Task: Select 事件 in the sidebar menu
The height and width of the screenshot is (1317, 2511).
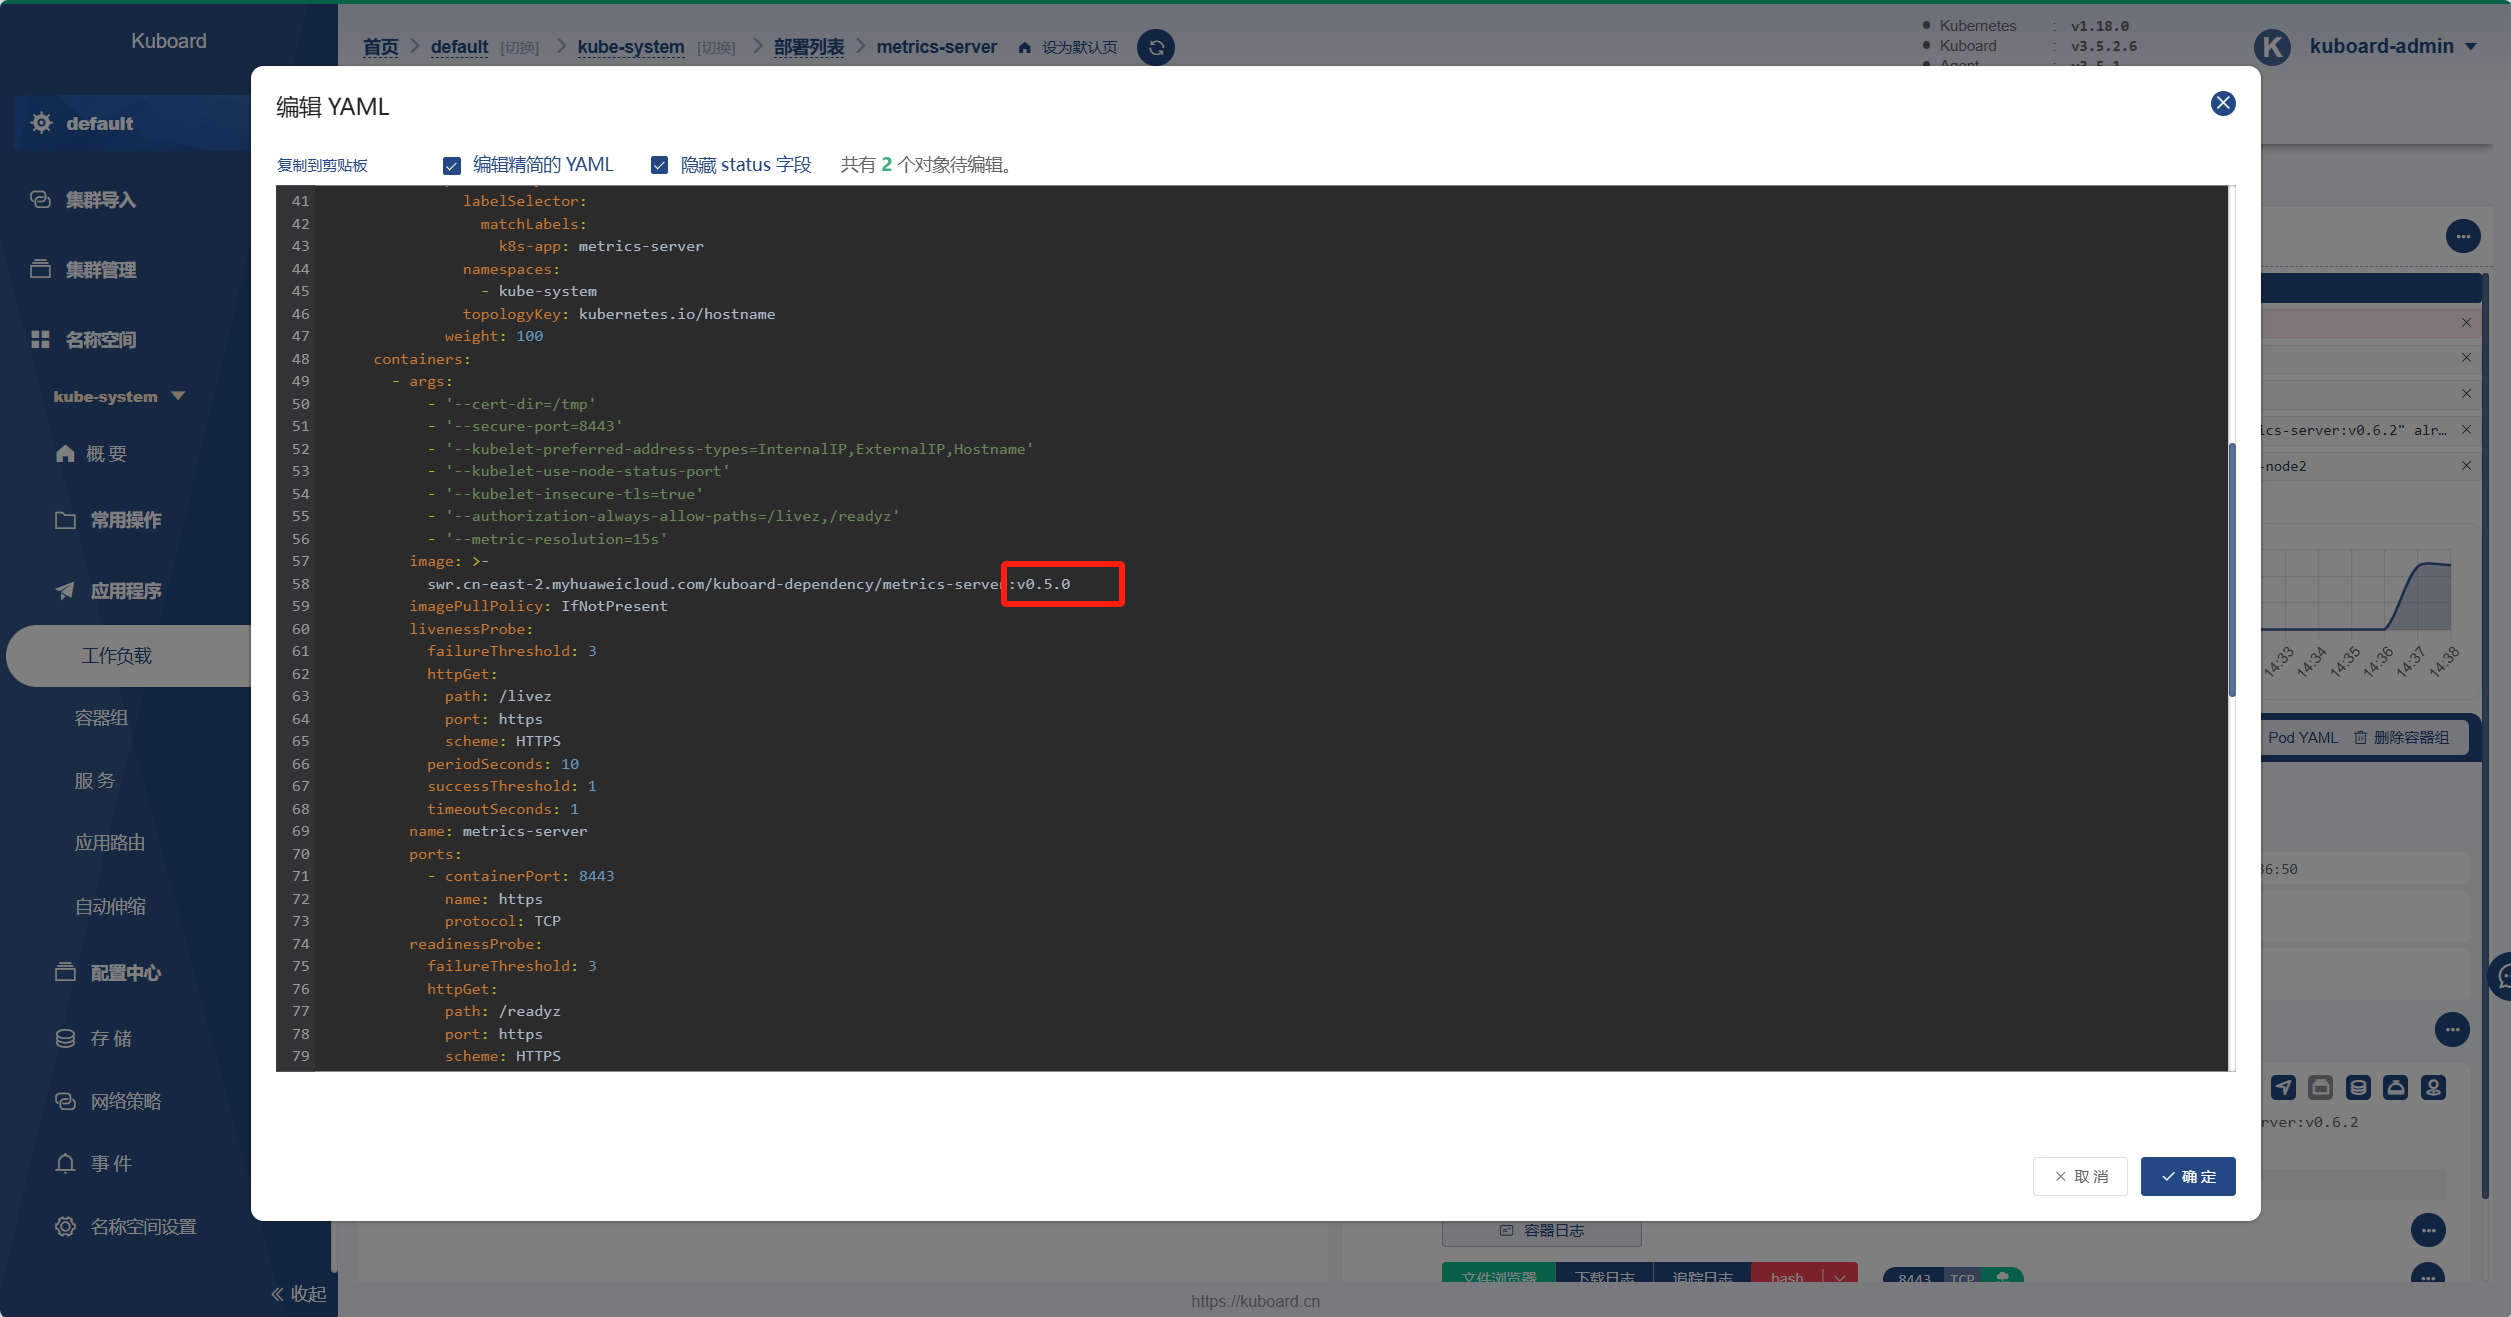Action: coord(111,1163)
